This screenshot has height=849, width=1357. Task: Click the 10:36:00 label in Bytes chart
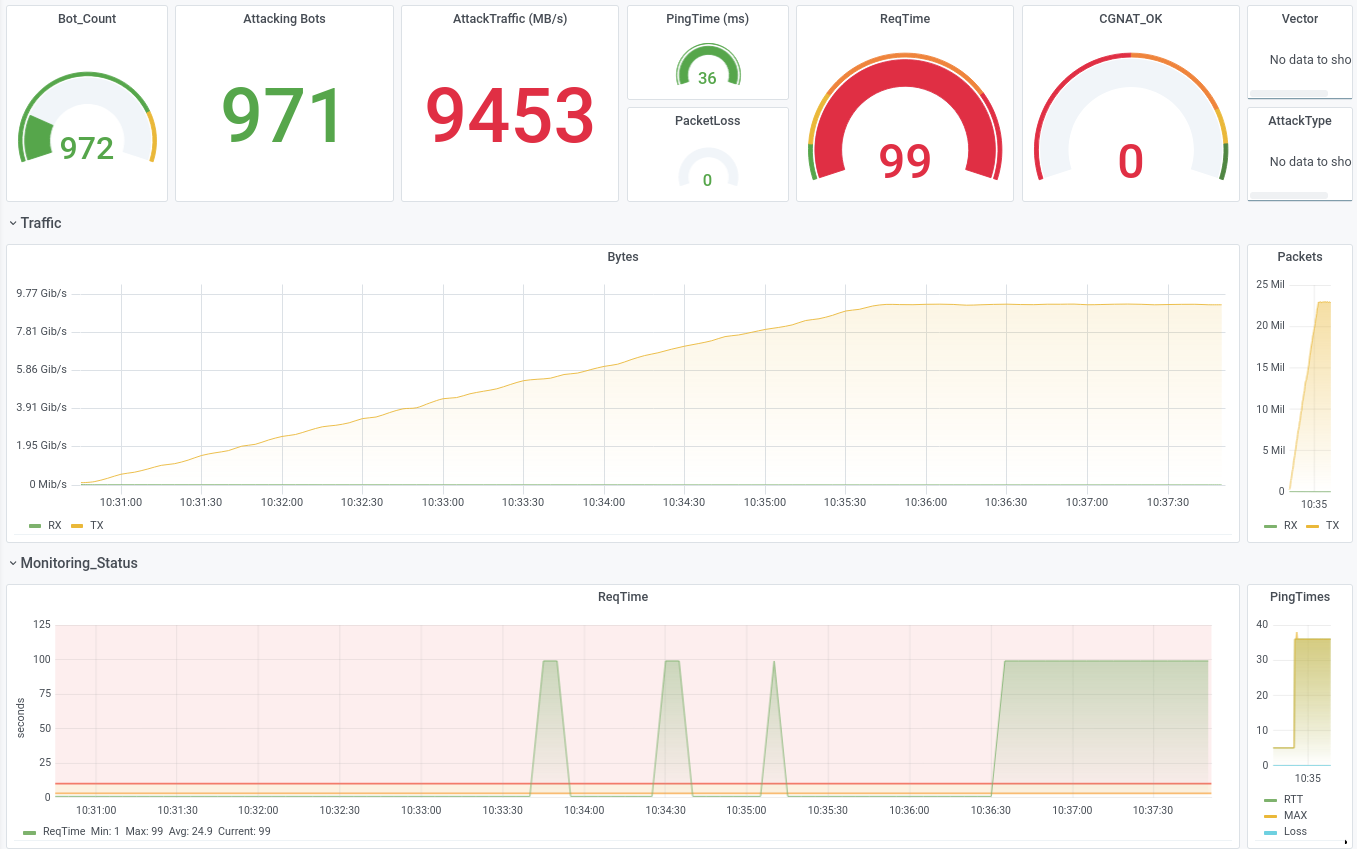click(x=926, y=502)
